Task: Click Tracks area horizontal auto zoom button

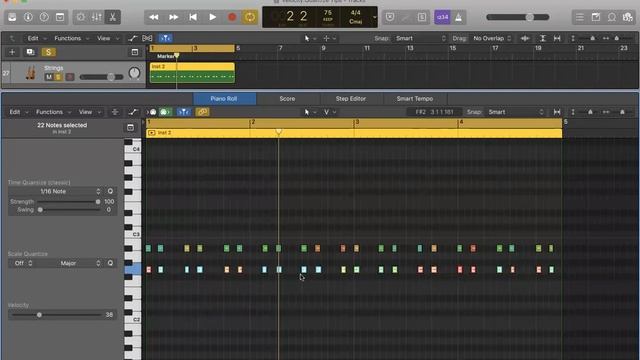Action: [557, 38]
